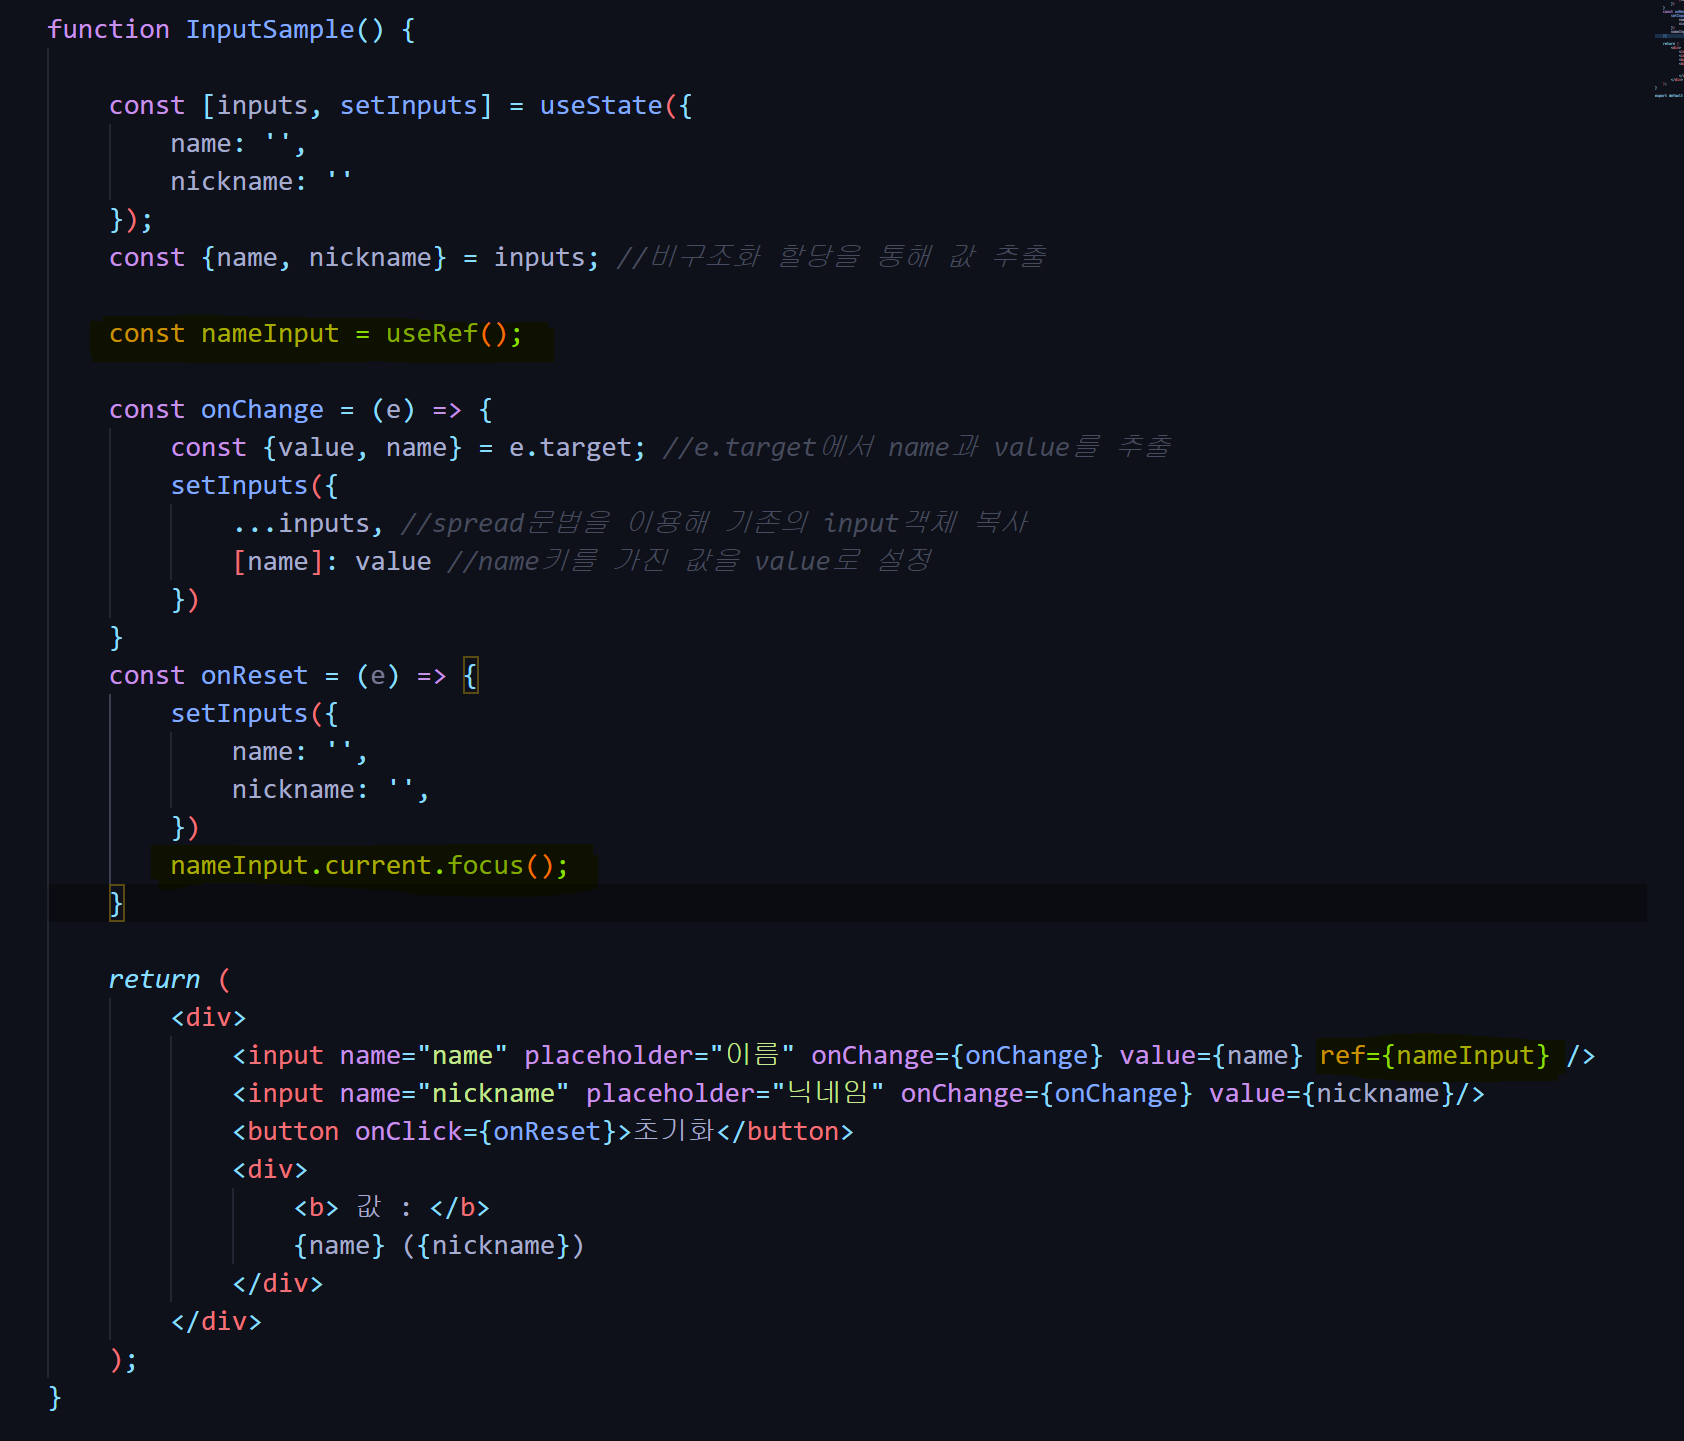Click the function name InputSample
This screenshot has height=1441, width=1684.
click(x=270, y=30)
